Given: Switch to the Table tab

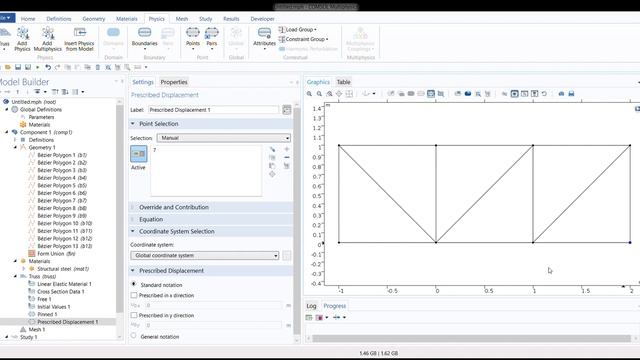Looking at the screenshot, I should tap(343, 82).
